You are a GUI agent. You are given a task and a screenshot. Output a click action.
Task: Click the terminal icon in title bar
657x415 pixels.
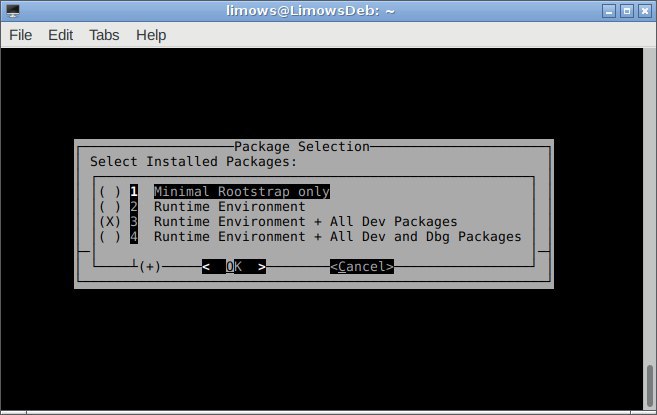pyautogui.click(x=13, y=10)
